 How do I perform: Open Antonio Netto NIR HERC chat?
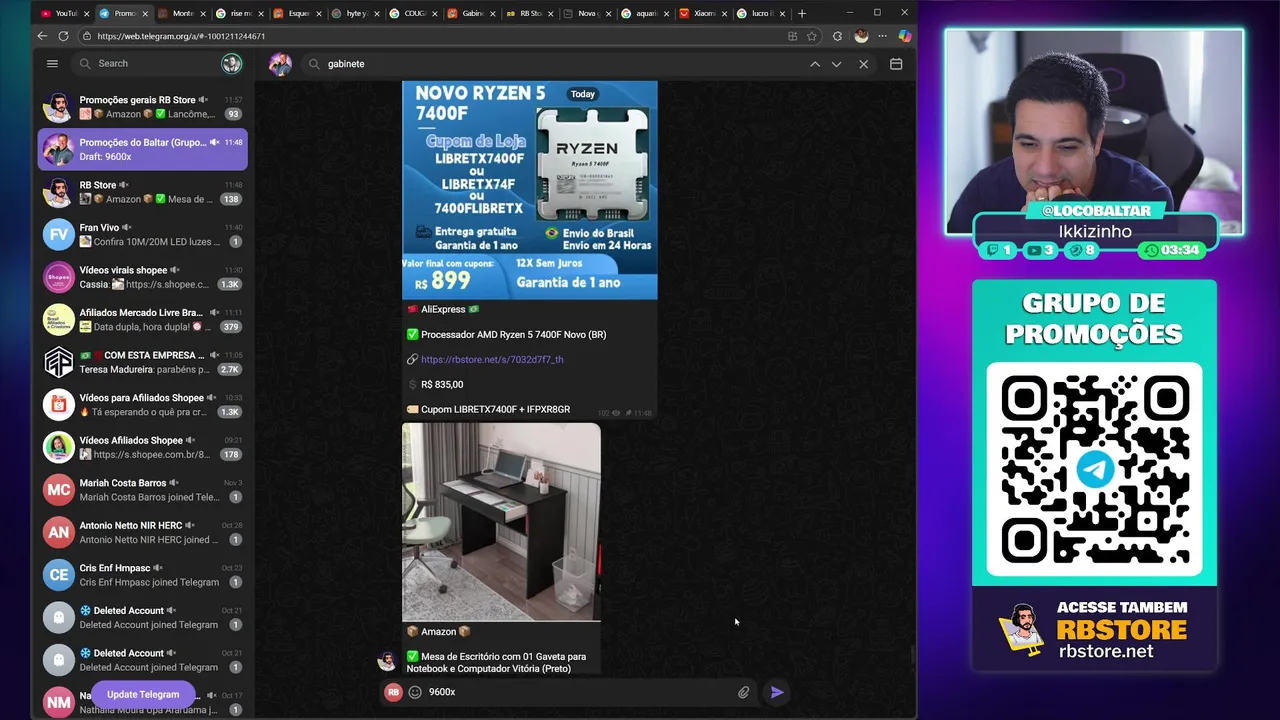coord(143,532)
